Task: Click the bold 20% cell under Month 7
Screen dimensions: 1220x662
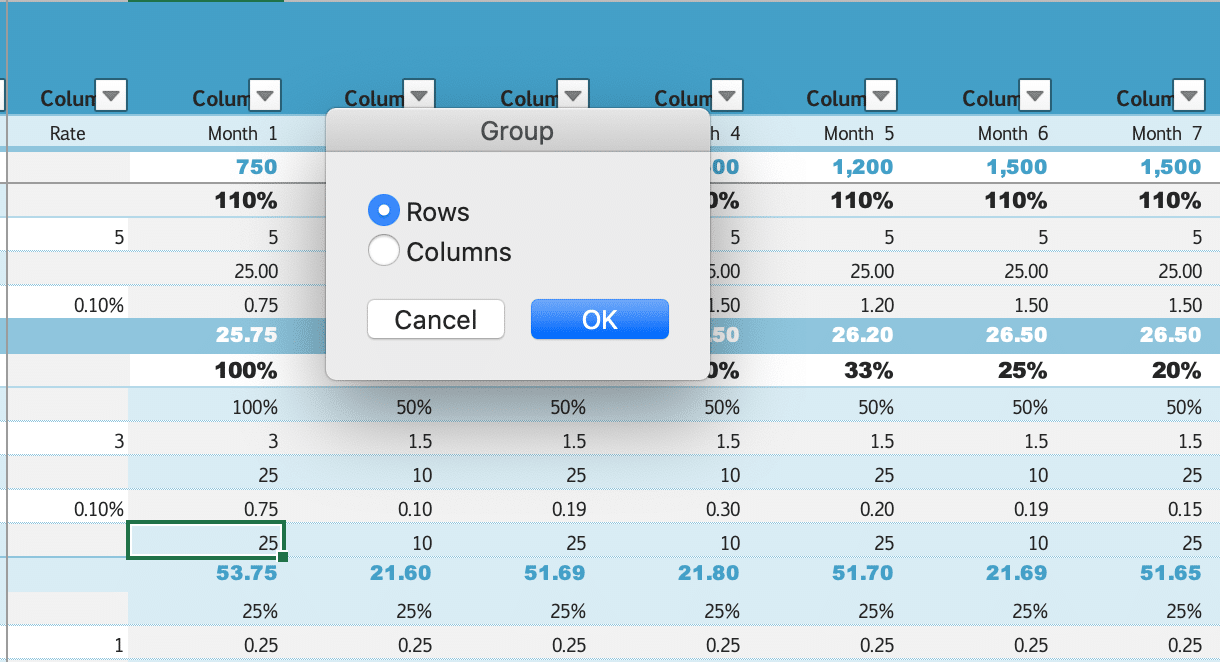Action: click(x=1176, y=370)
